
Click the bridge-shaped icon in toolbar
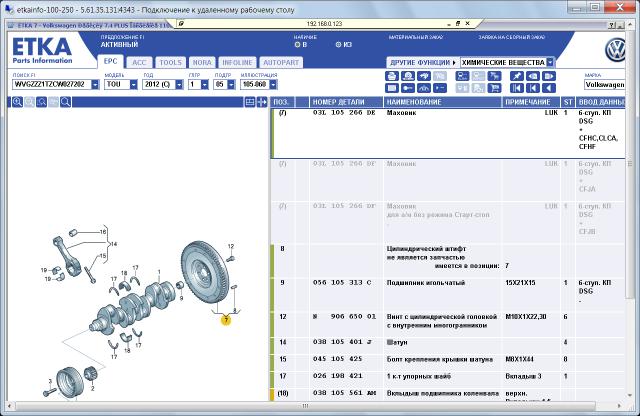[x=424, y=88]
